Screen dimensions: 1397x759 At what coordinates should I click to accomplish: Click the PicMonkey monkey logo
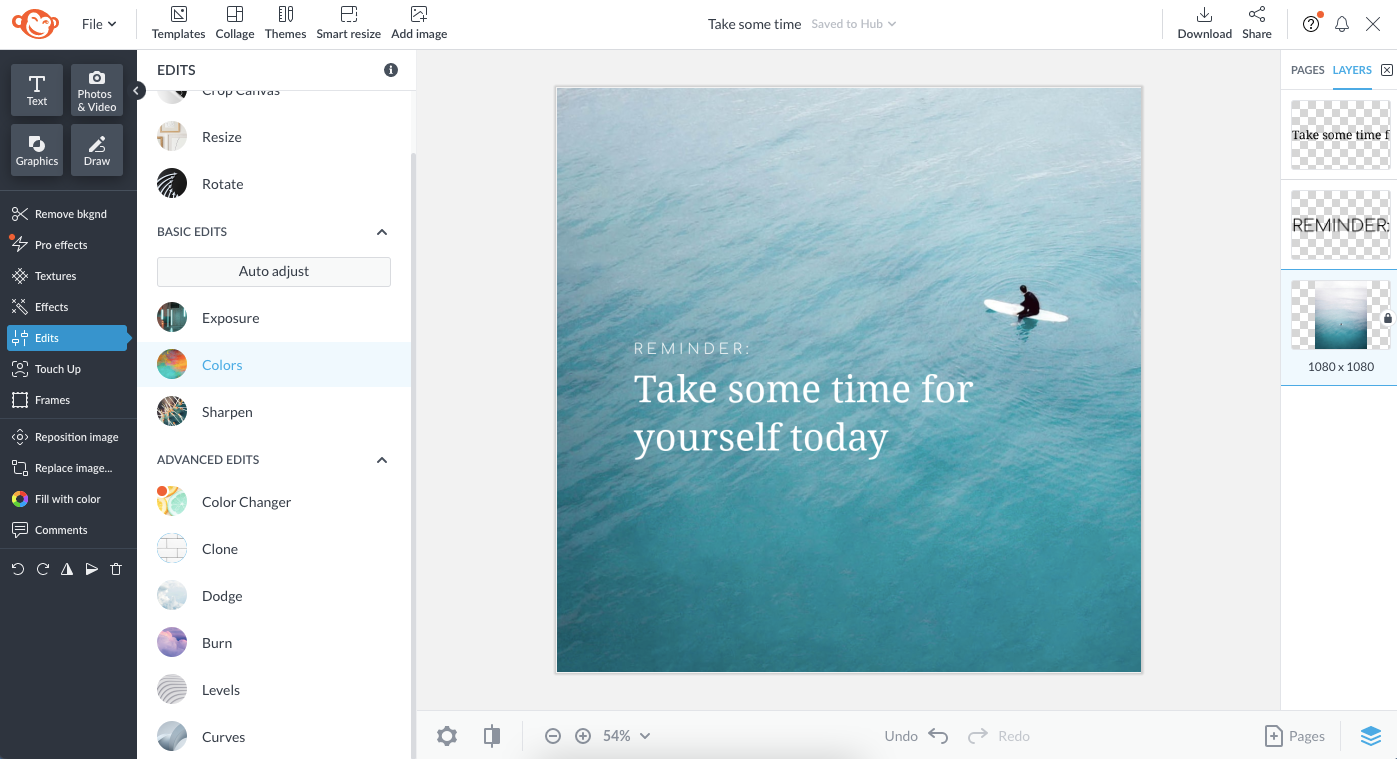pyautogui.click(x=36, y=24)
